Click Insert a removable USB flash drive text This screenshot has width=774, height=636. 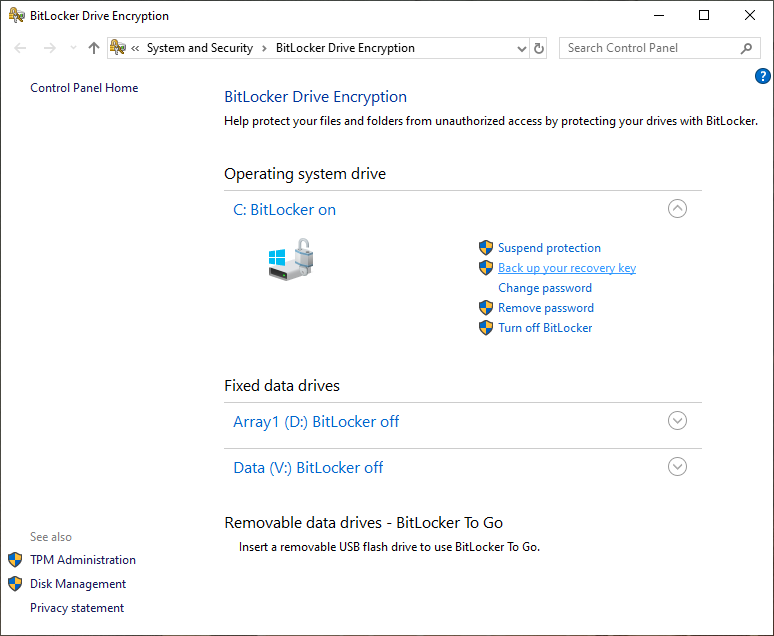(x=389, y=547)
